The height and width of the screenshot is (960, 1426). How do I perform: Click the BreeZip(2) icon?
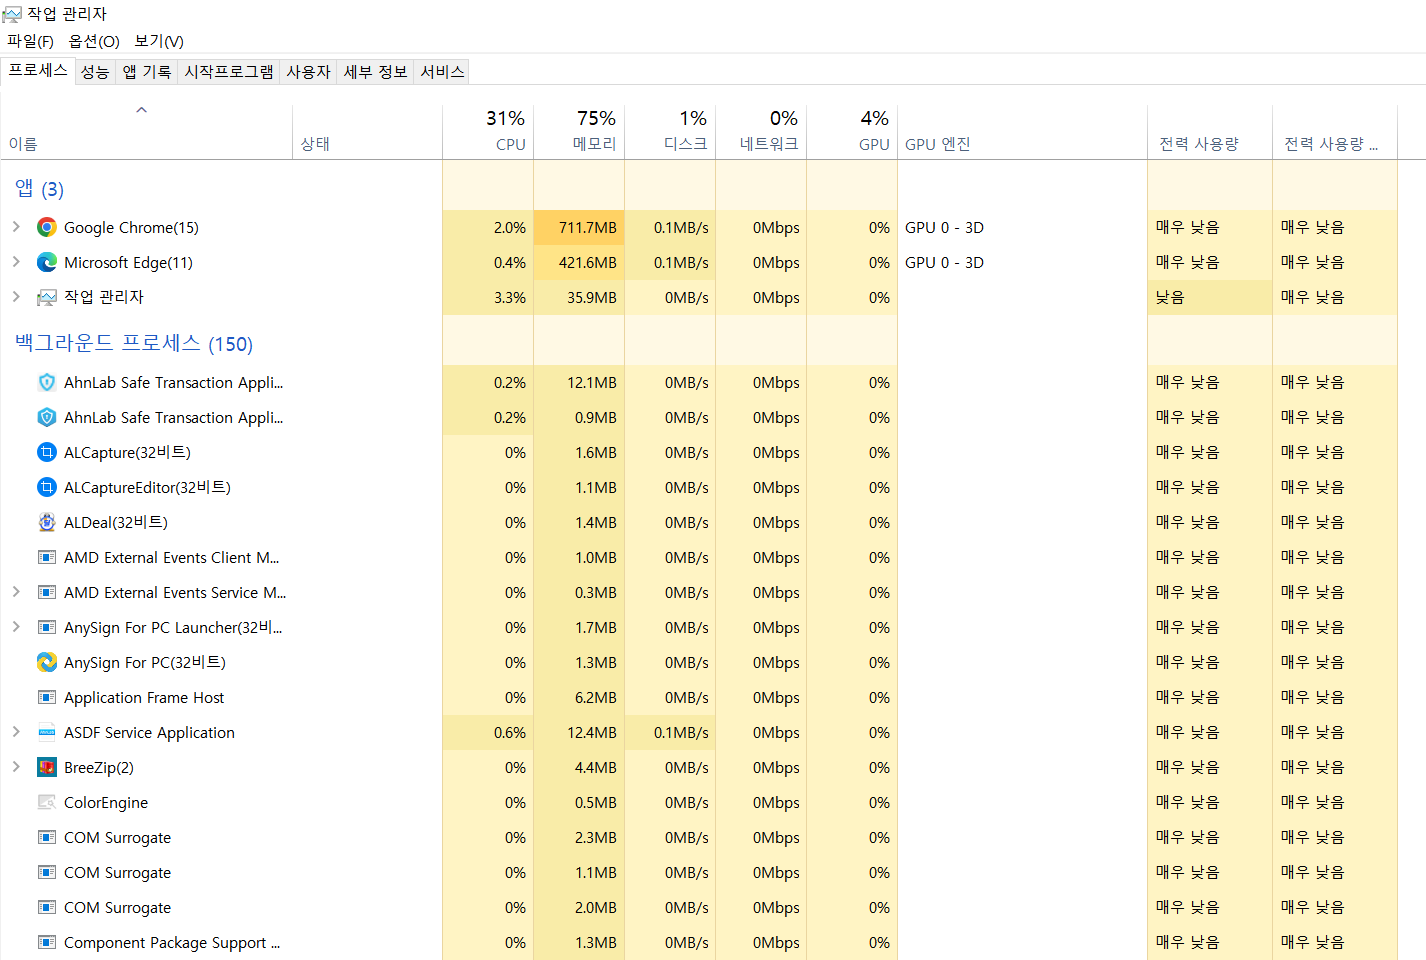[x=47, y=767]
